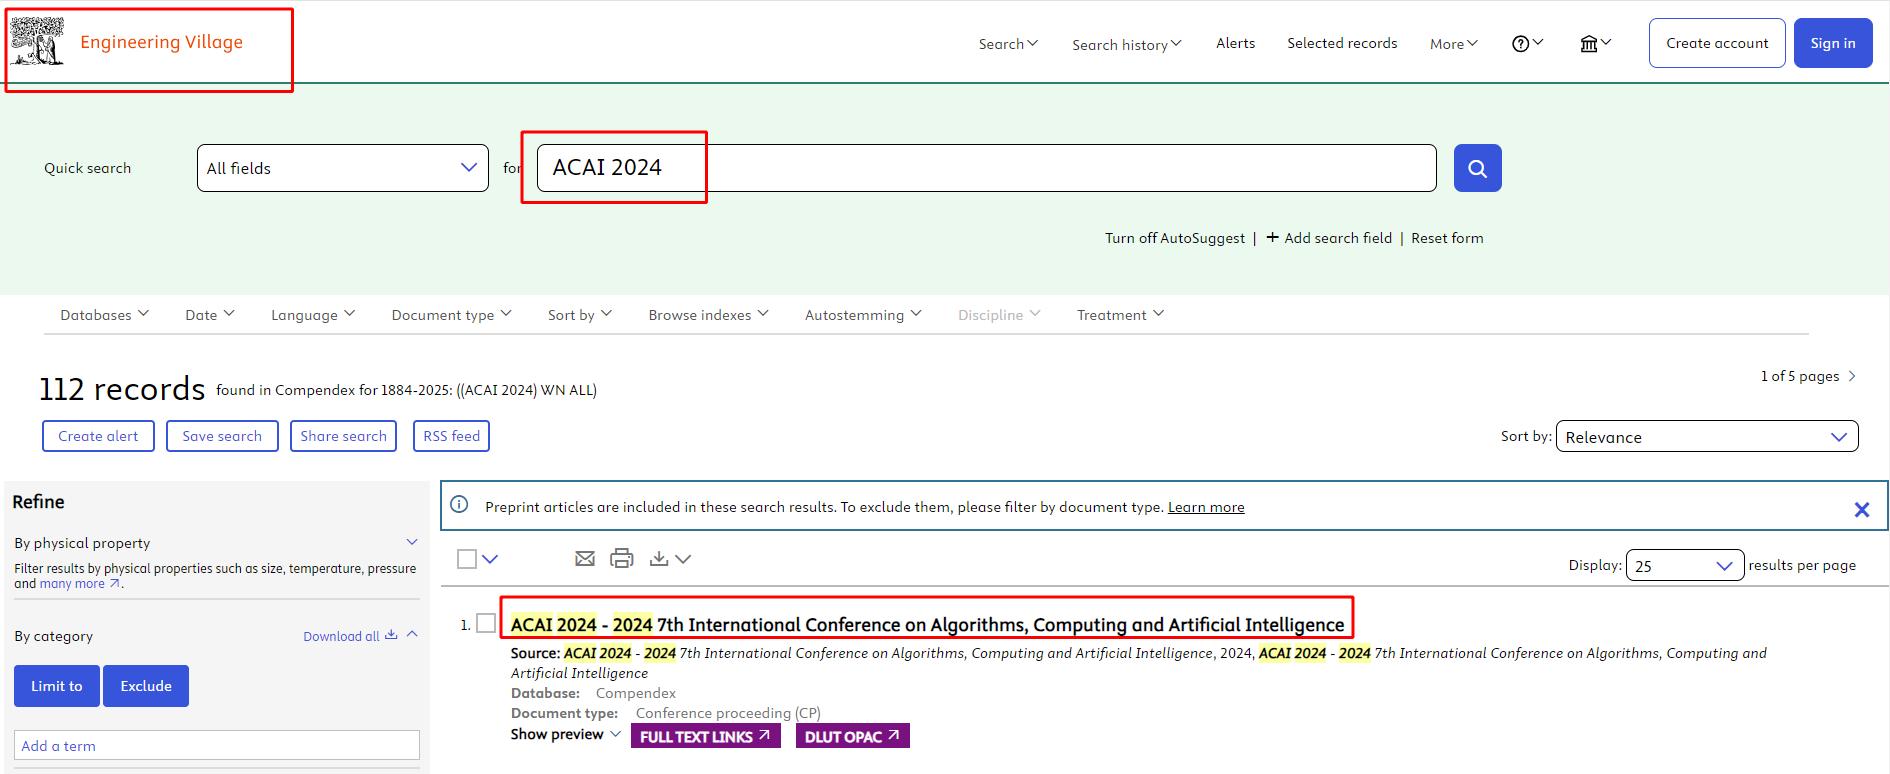
Task: Open the Search history menu
Action: click(1126, 44)
